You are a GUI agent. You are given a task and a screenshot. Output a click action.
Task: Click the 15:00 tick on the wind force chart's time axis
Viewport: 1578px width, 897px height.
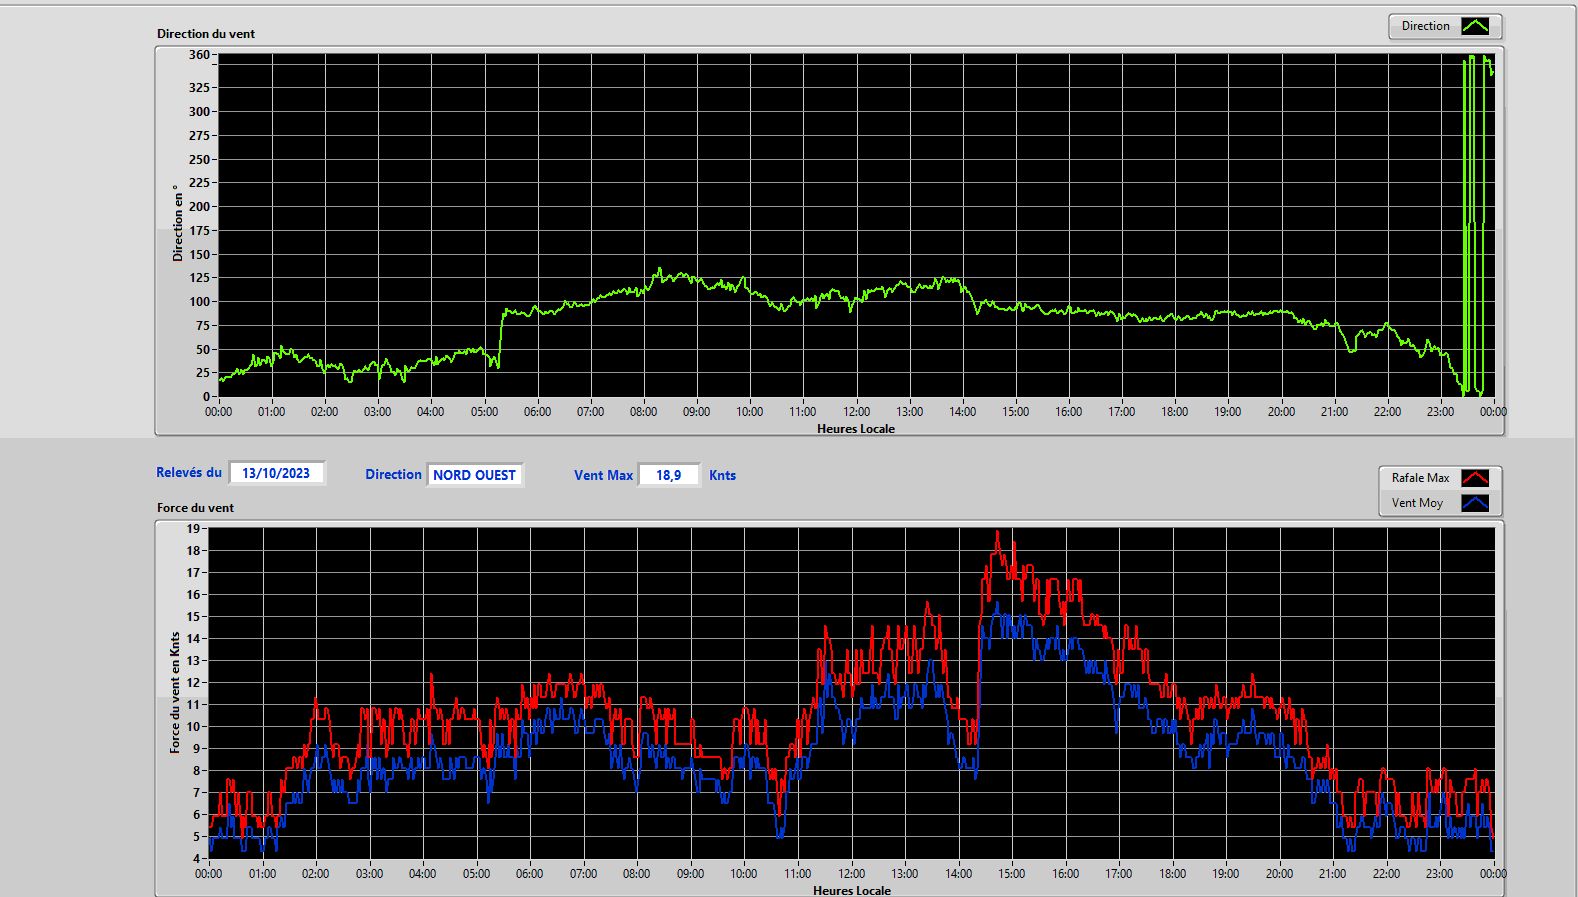click(x=1012, y=873)
